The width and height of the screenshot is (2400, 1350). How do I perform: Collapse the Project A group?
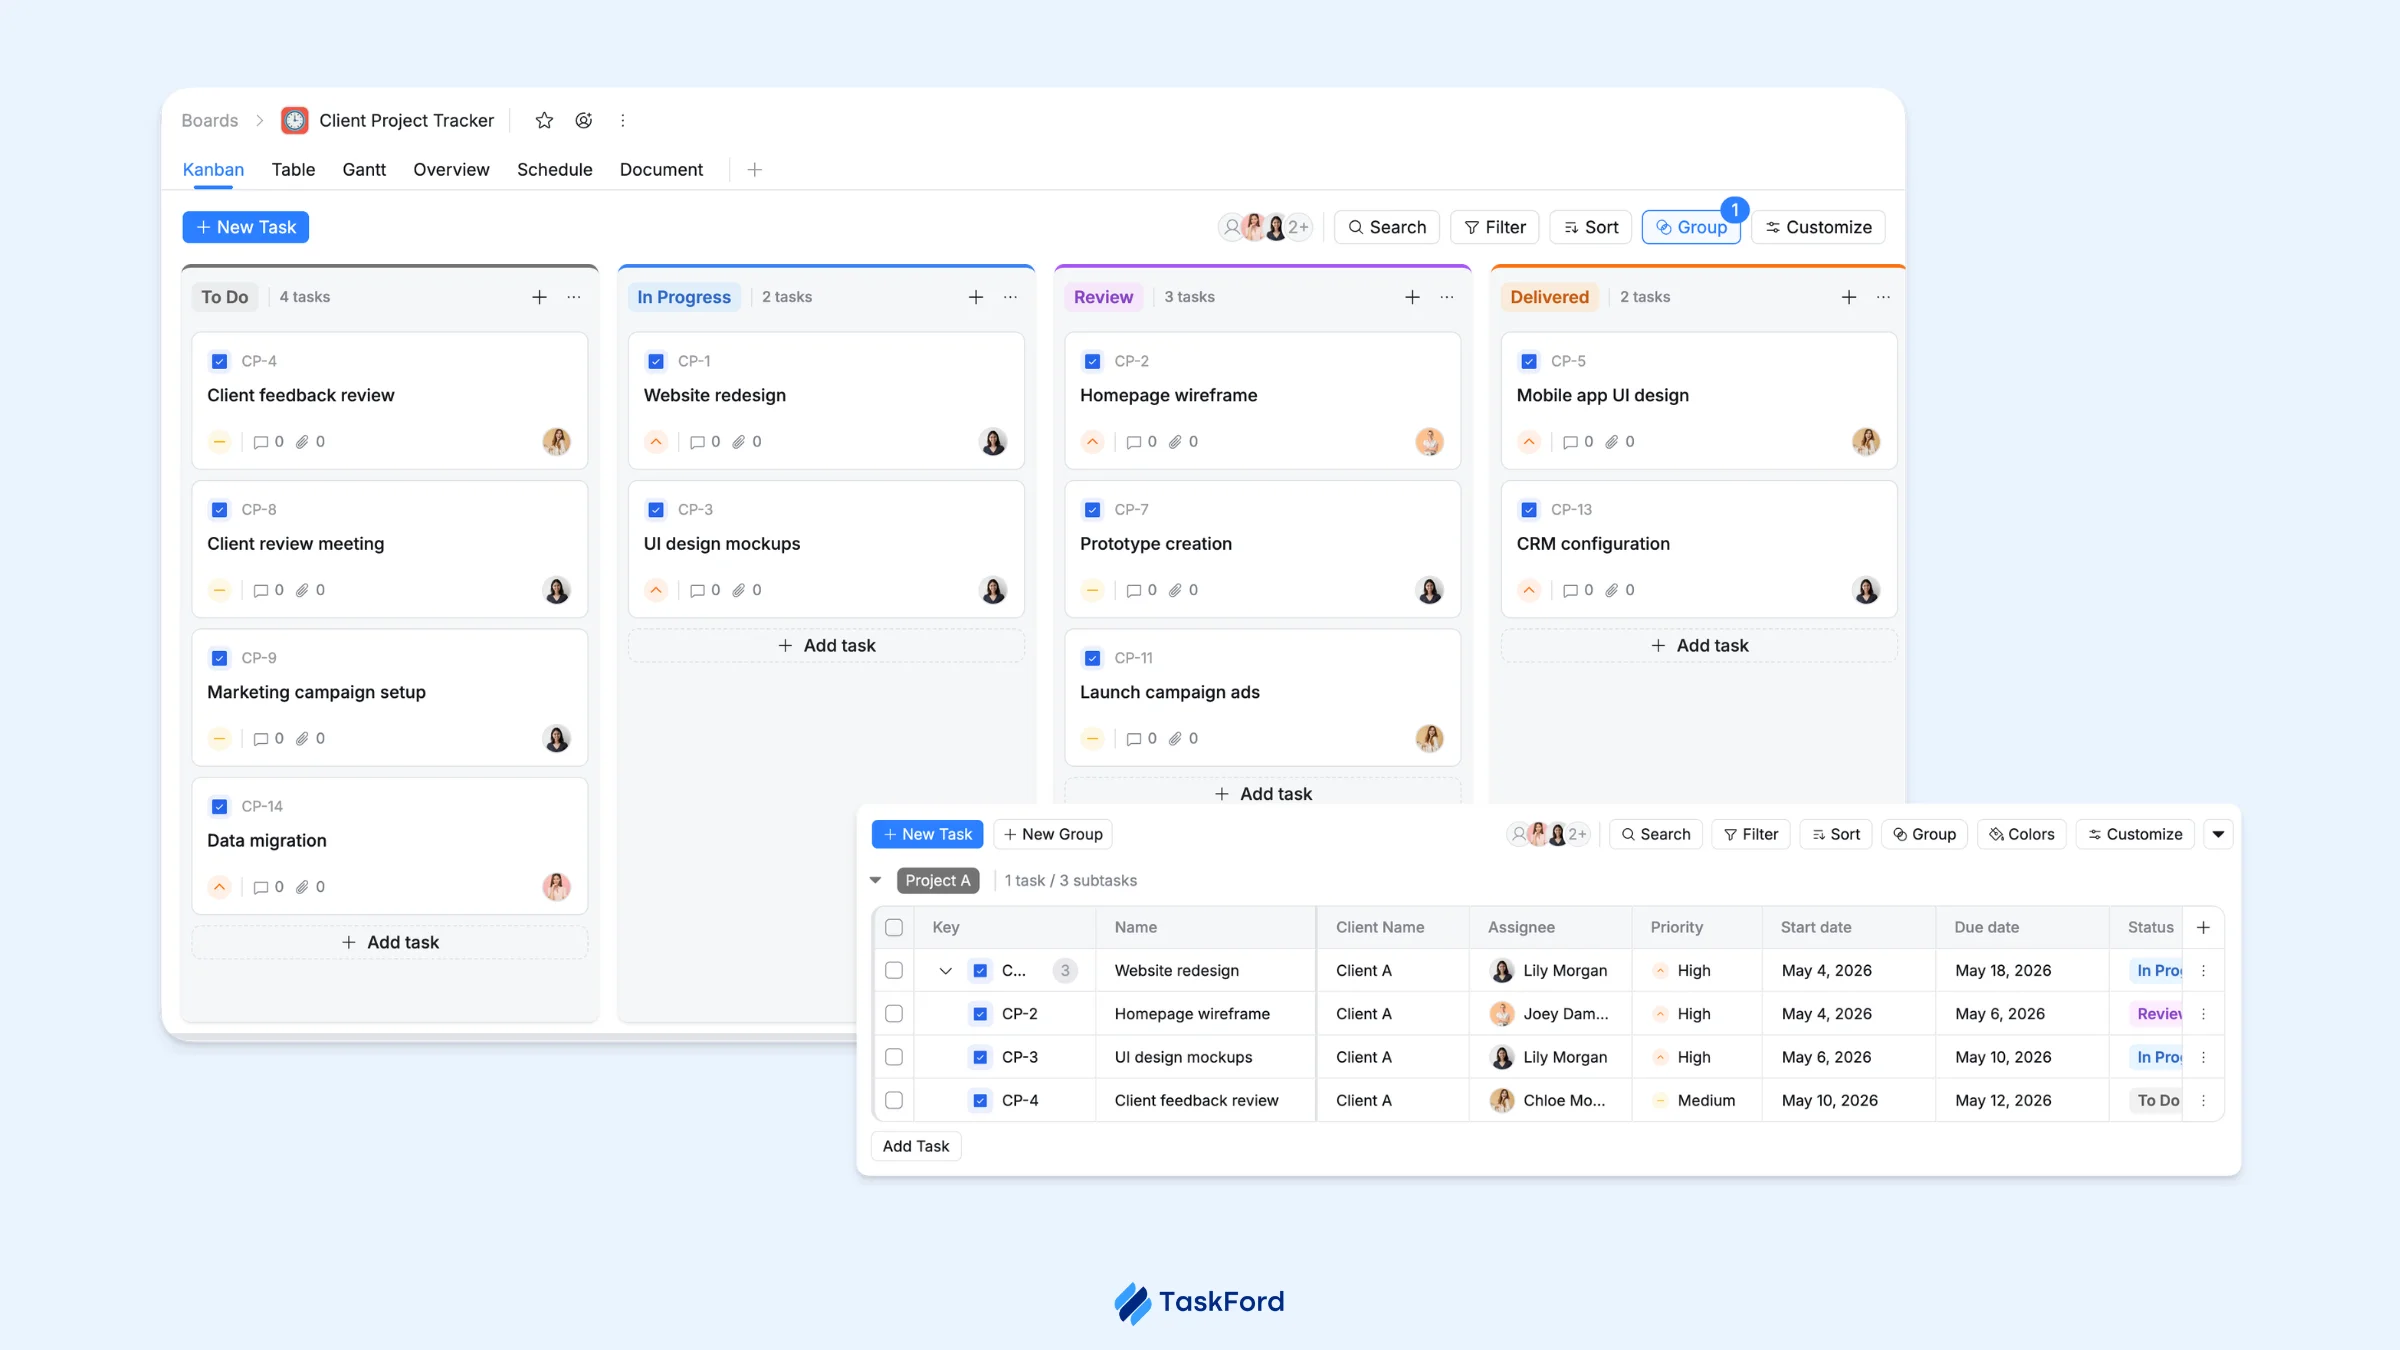[876, 881]
